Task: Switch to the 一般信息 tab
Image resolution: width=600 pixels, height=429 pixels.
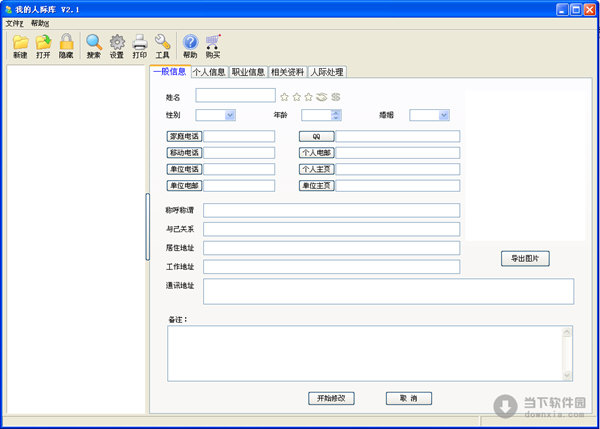Action: click(170, 72)
